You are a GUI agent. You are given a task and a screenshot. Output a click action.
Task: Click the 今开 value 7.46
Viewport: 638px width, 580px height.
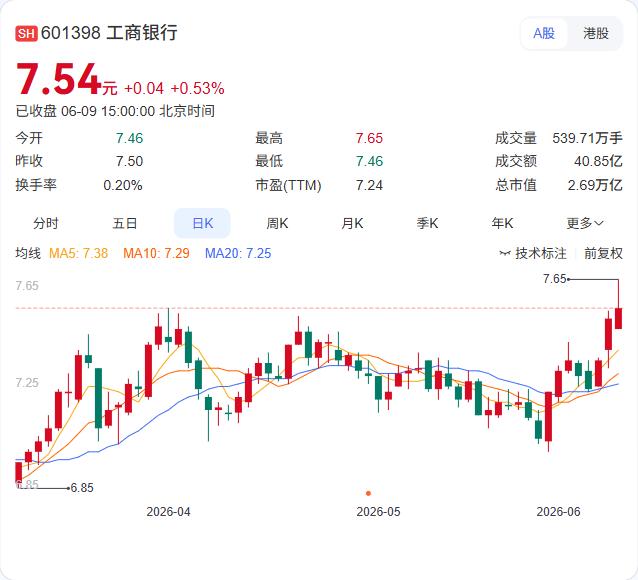coord(129,138)
